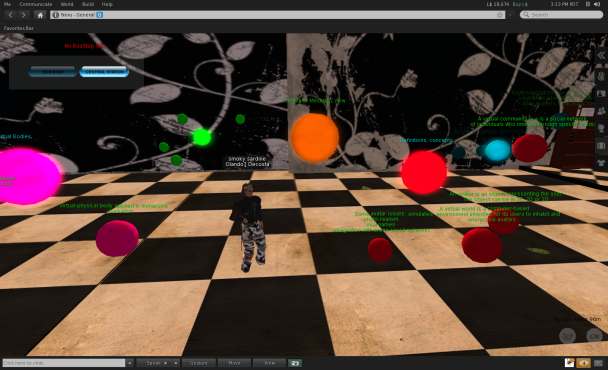Mute sound with the speaker icon

coord(598,4)
